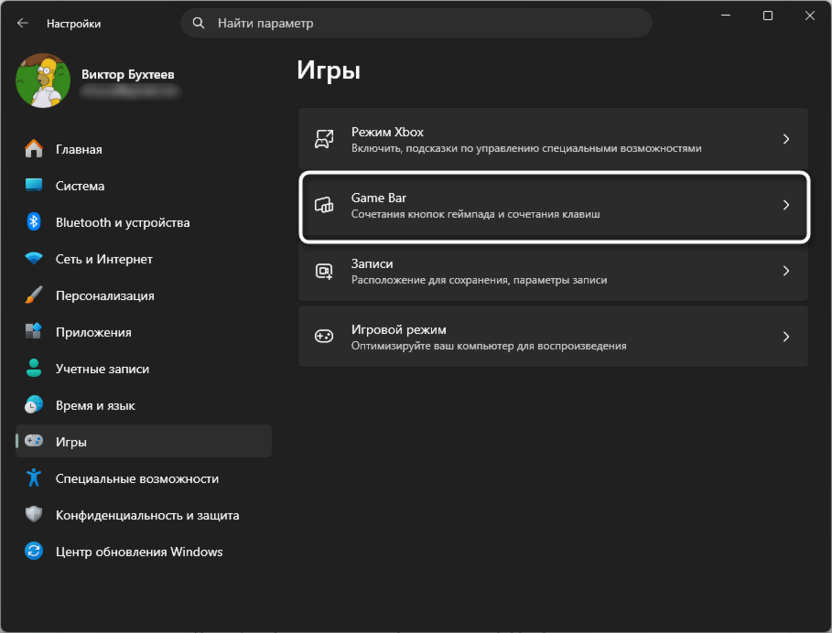Click the Главная home icon
This screenshot has height=633, width=832.
pos(34,149)
